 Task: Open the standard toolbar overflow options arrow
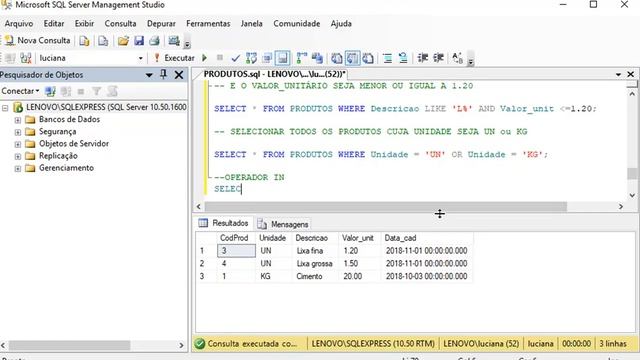click(x=187, y=43)
